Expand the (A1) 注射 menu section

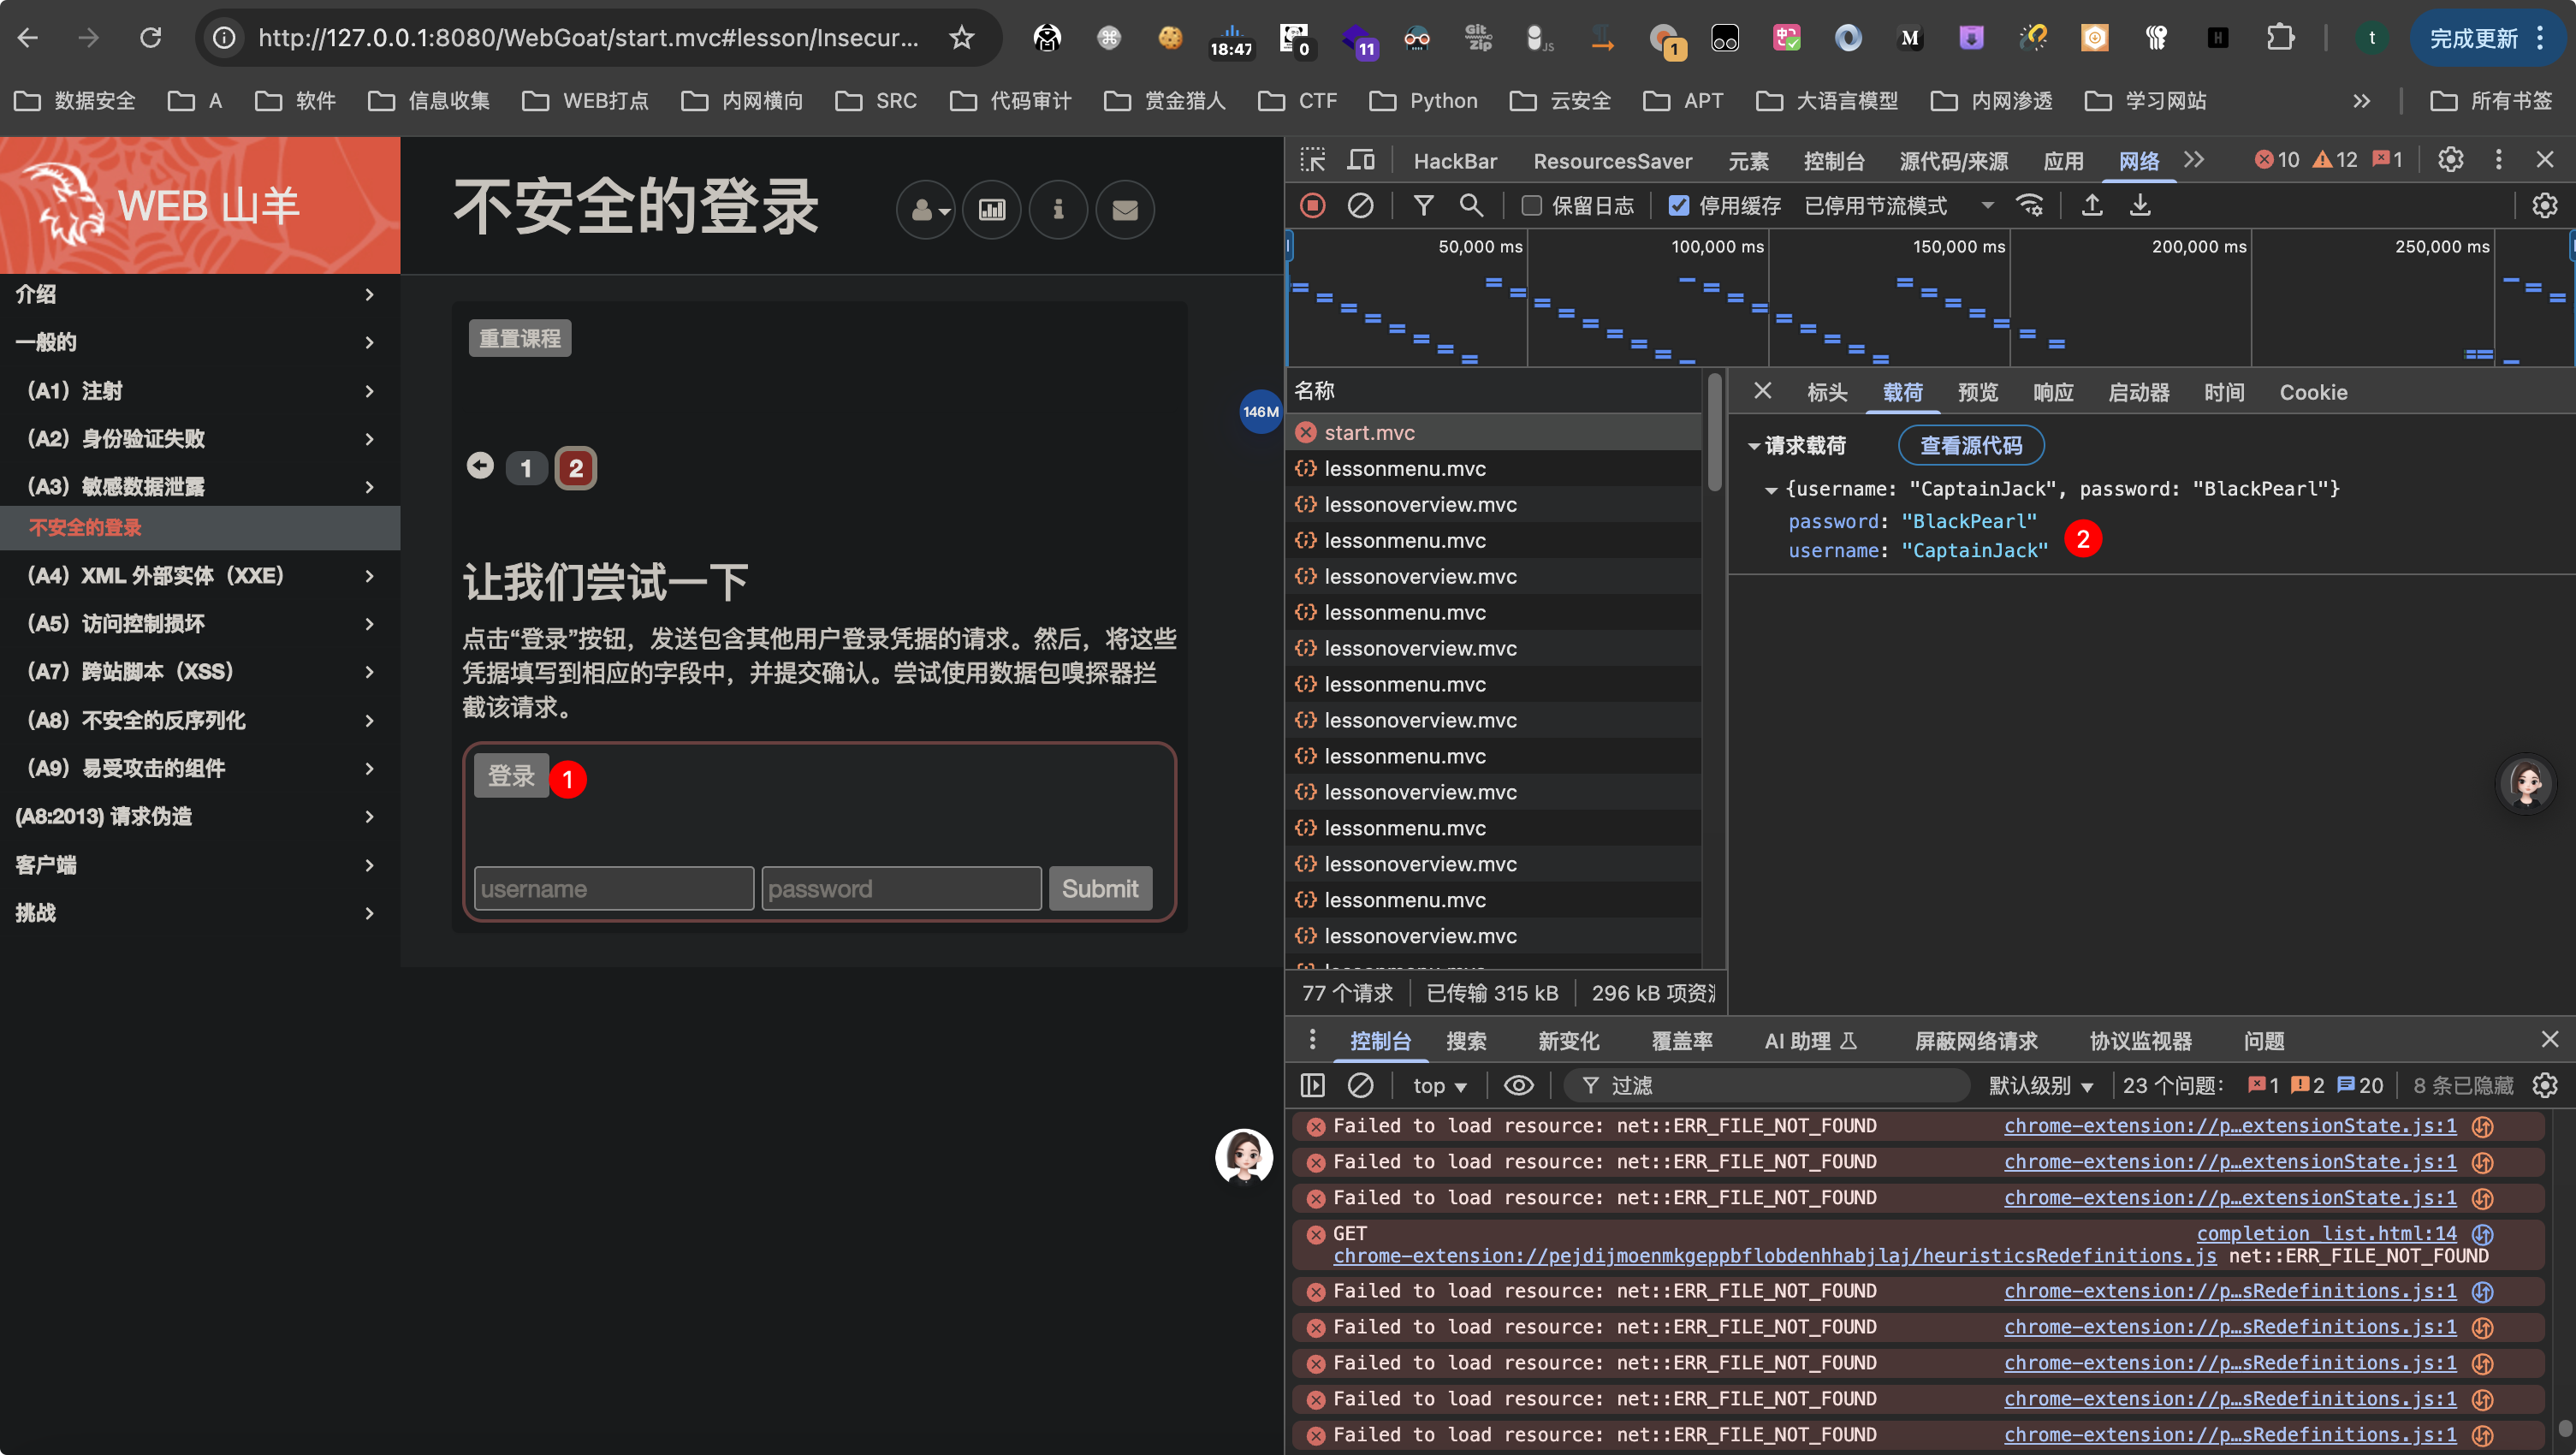[x=200, y=391]
